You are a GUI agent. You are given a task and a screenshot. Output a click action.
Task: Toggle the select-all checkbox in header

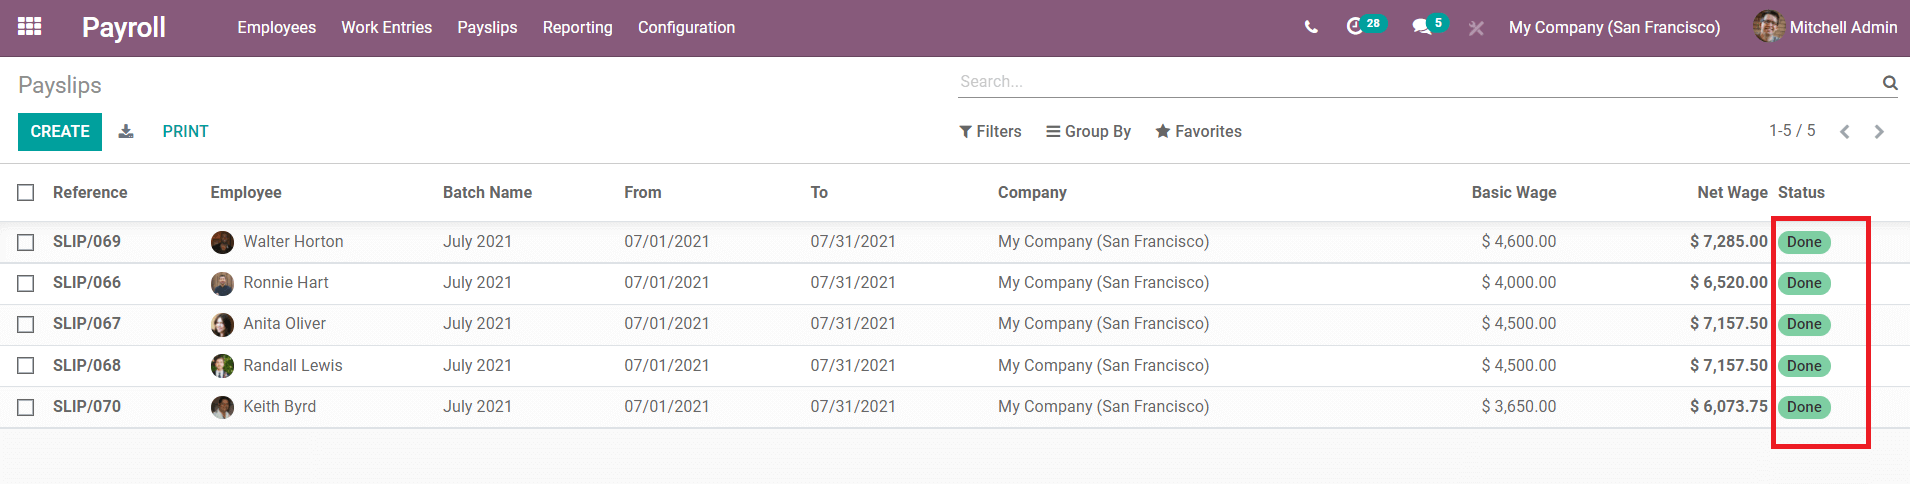pos(26,193)
